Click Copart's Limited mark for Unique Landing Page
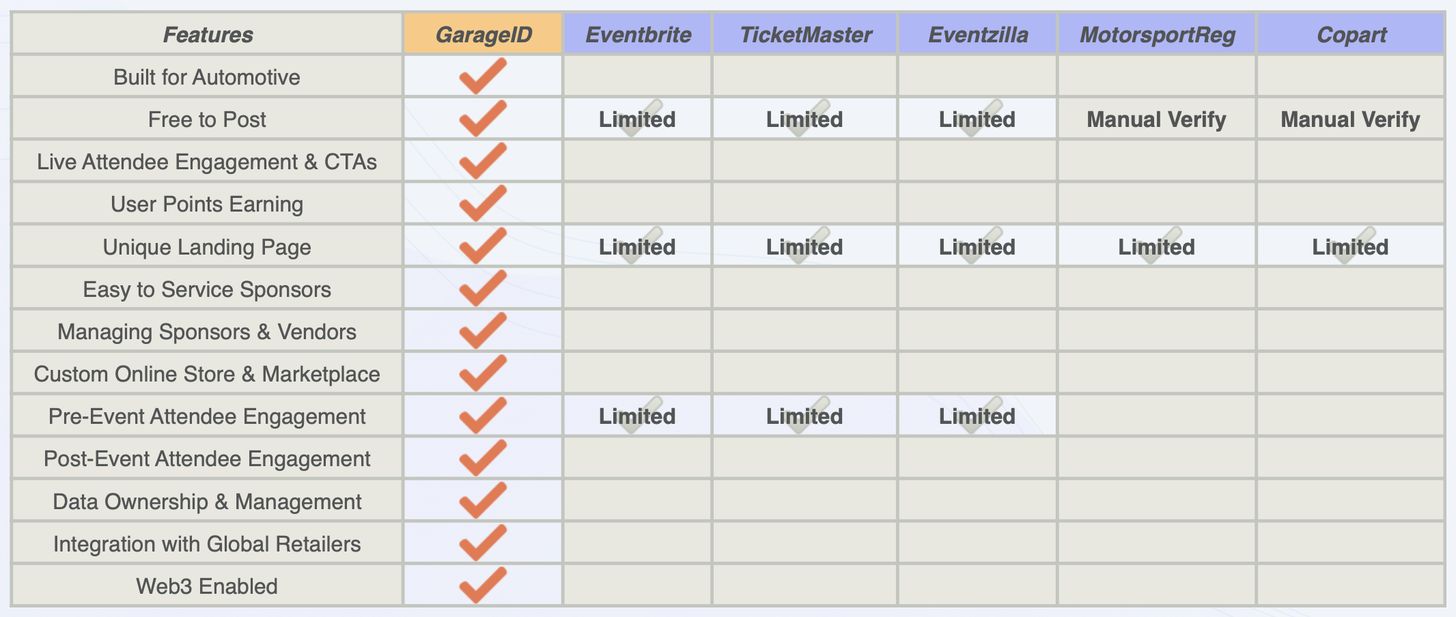The width and height of the screenshot is (1456, 617). (1350, 247)
